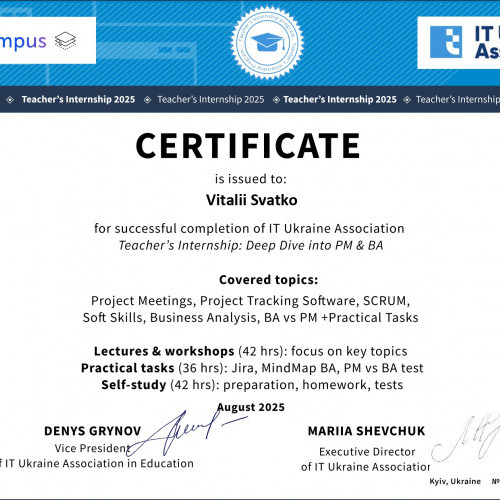Click the blue IT Ukraine Association logo square
500x500 pixels.
[x=446, y=42]
